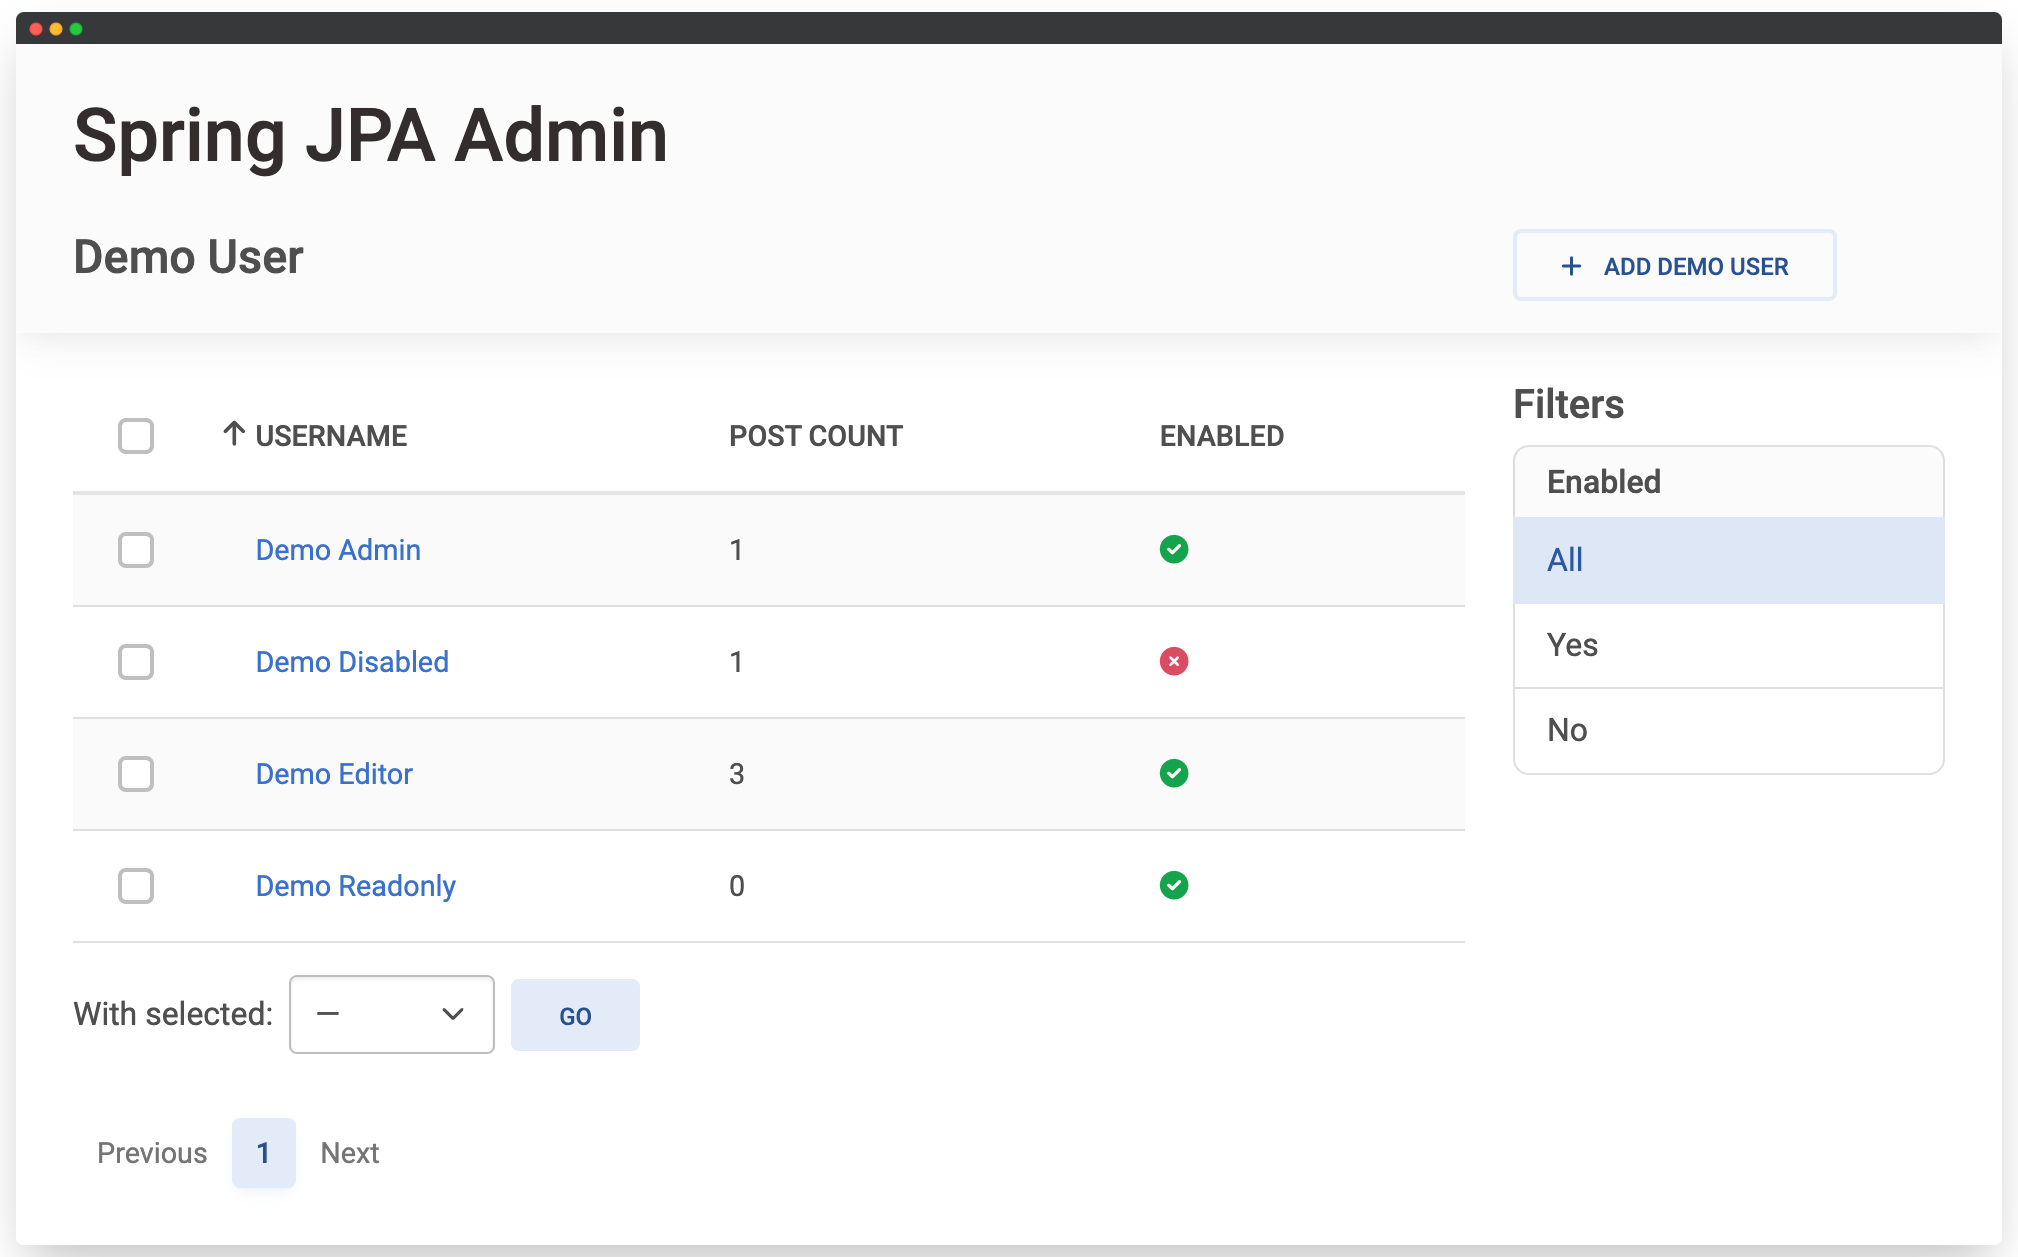Check the box for Demo Editor row
2018x1257 pixels.
tap(136, 774)
